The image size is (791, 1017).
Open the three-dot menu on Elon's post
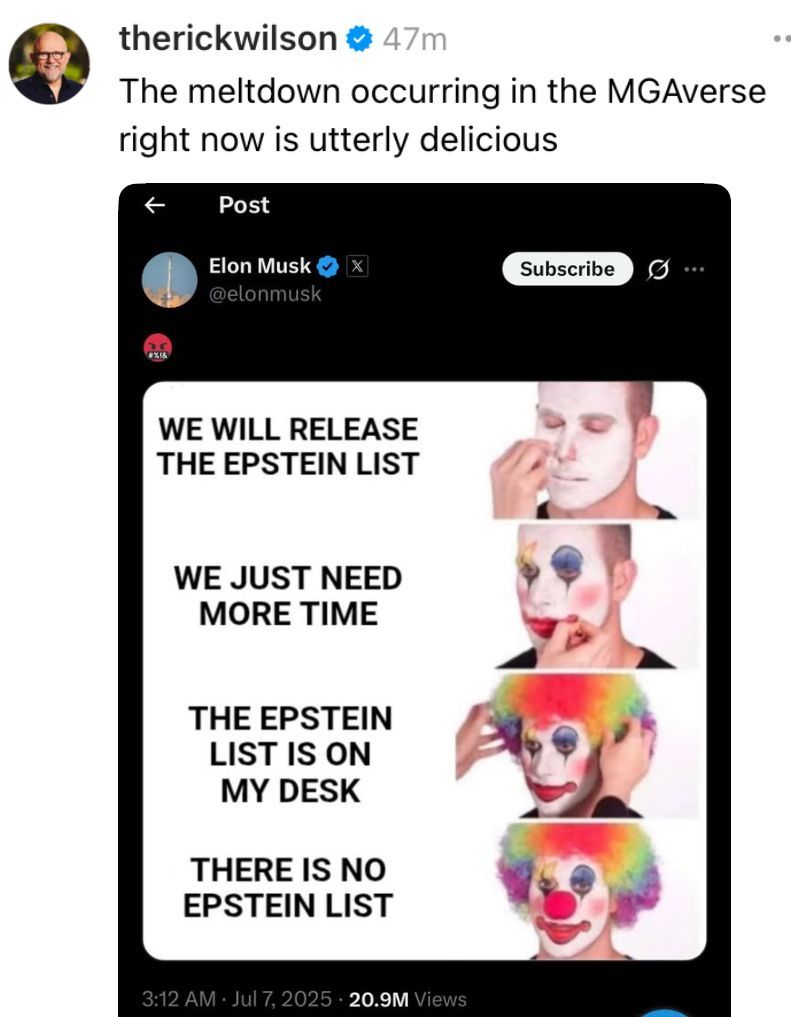pyautogui.click(x=695, y=269)
